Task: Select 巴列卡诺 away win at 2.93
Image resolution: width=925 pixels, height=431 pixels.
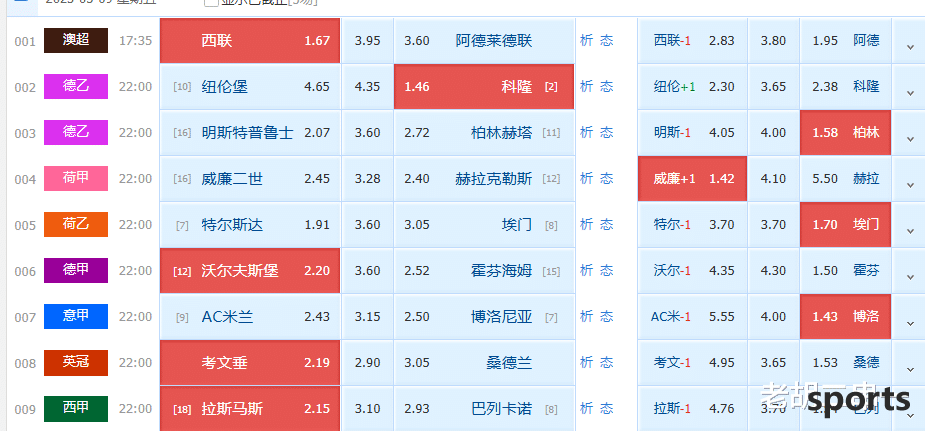Action: click(484, 409)
